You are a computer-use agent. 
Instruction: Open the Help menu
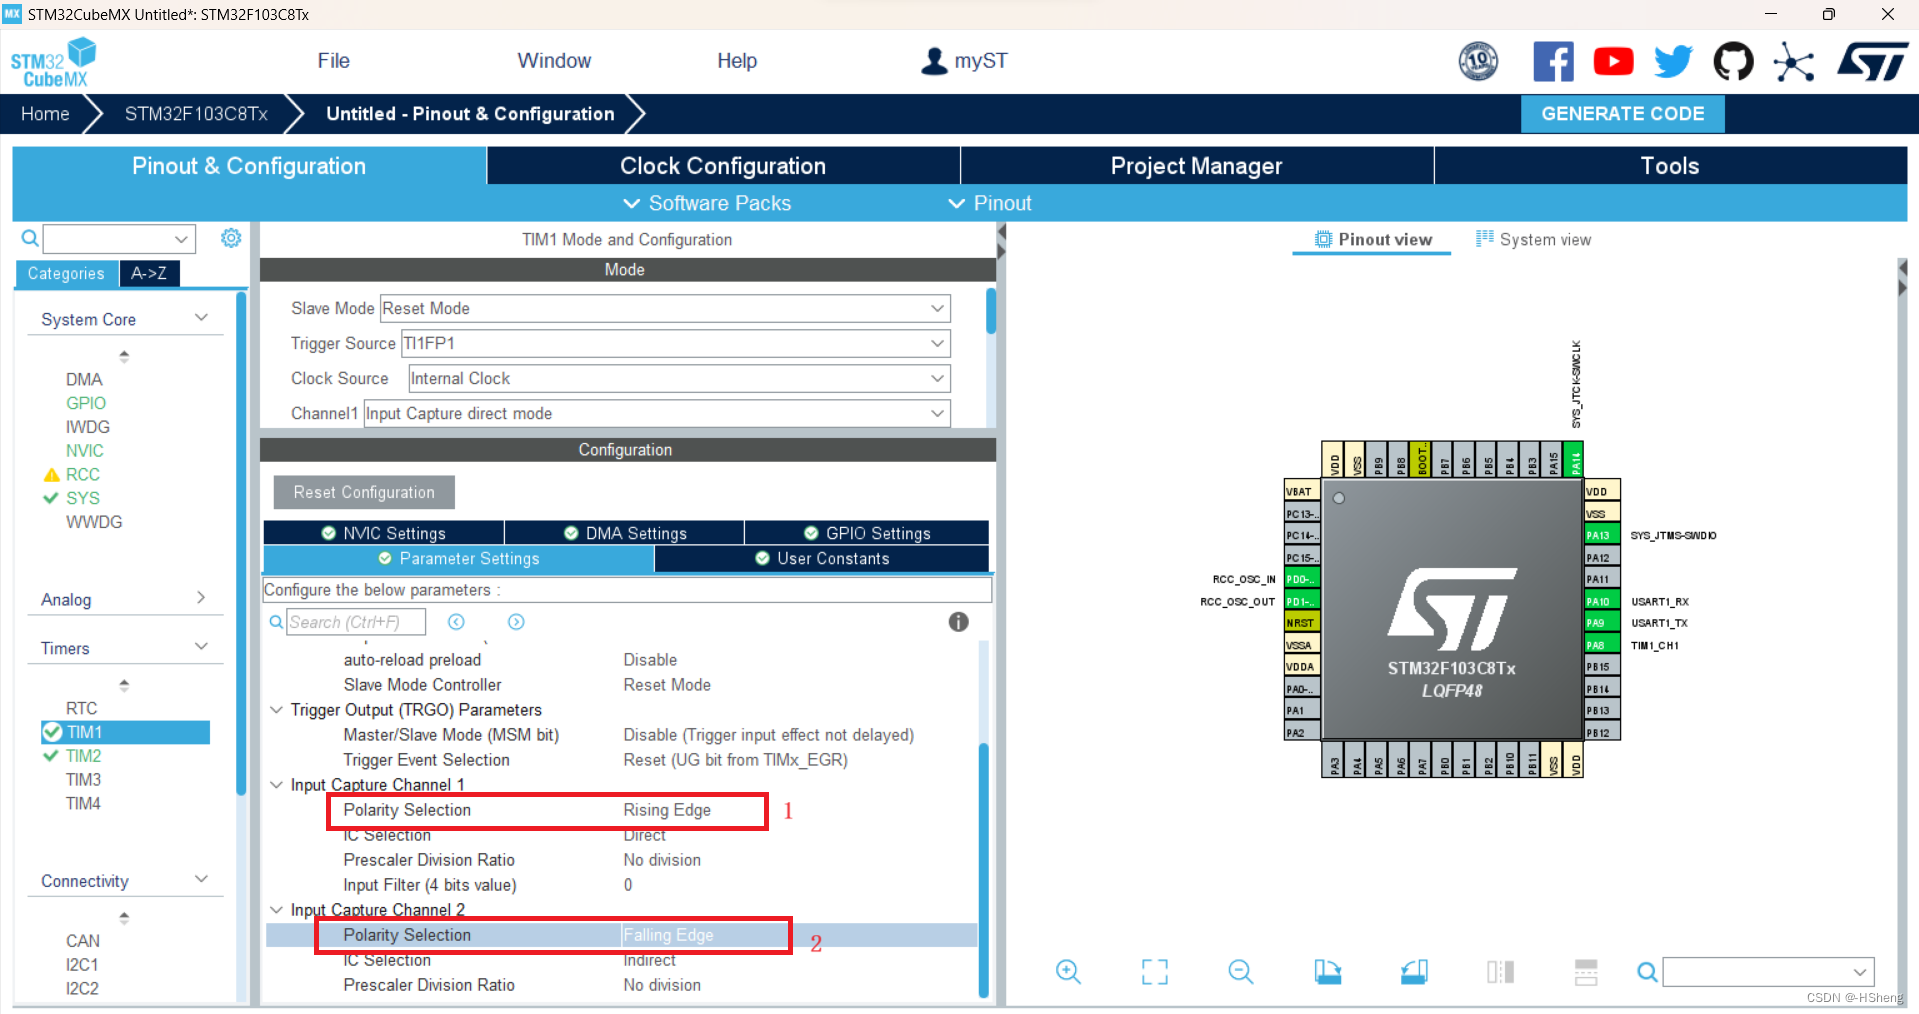point(737,61)
